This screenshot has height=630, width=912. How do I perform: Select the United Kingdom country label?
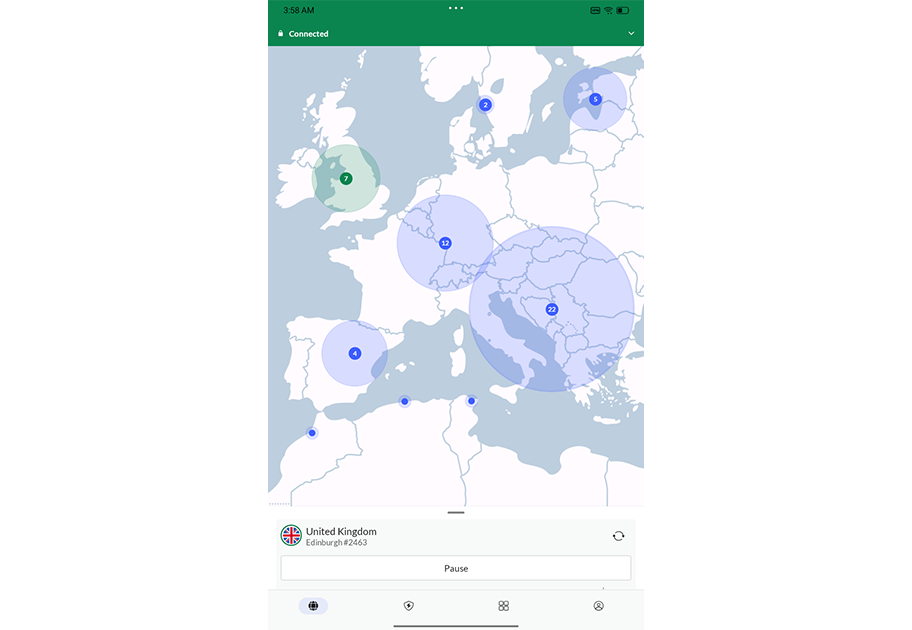[341, 531]
